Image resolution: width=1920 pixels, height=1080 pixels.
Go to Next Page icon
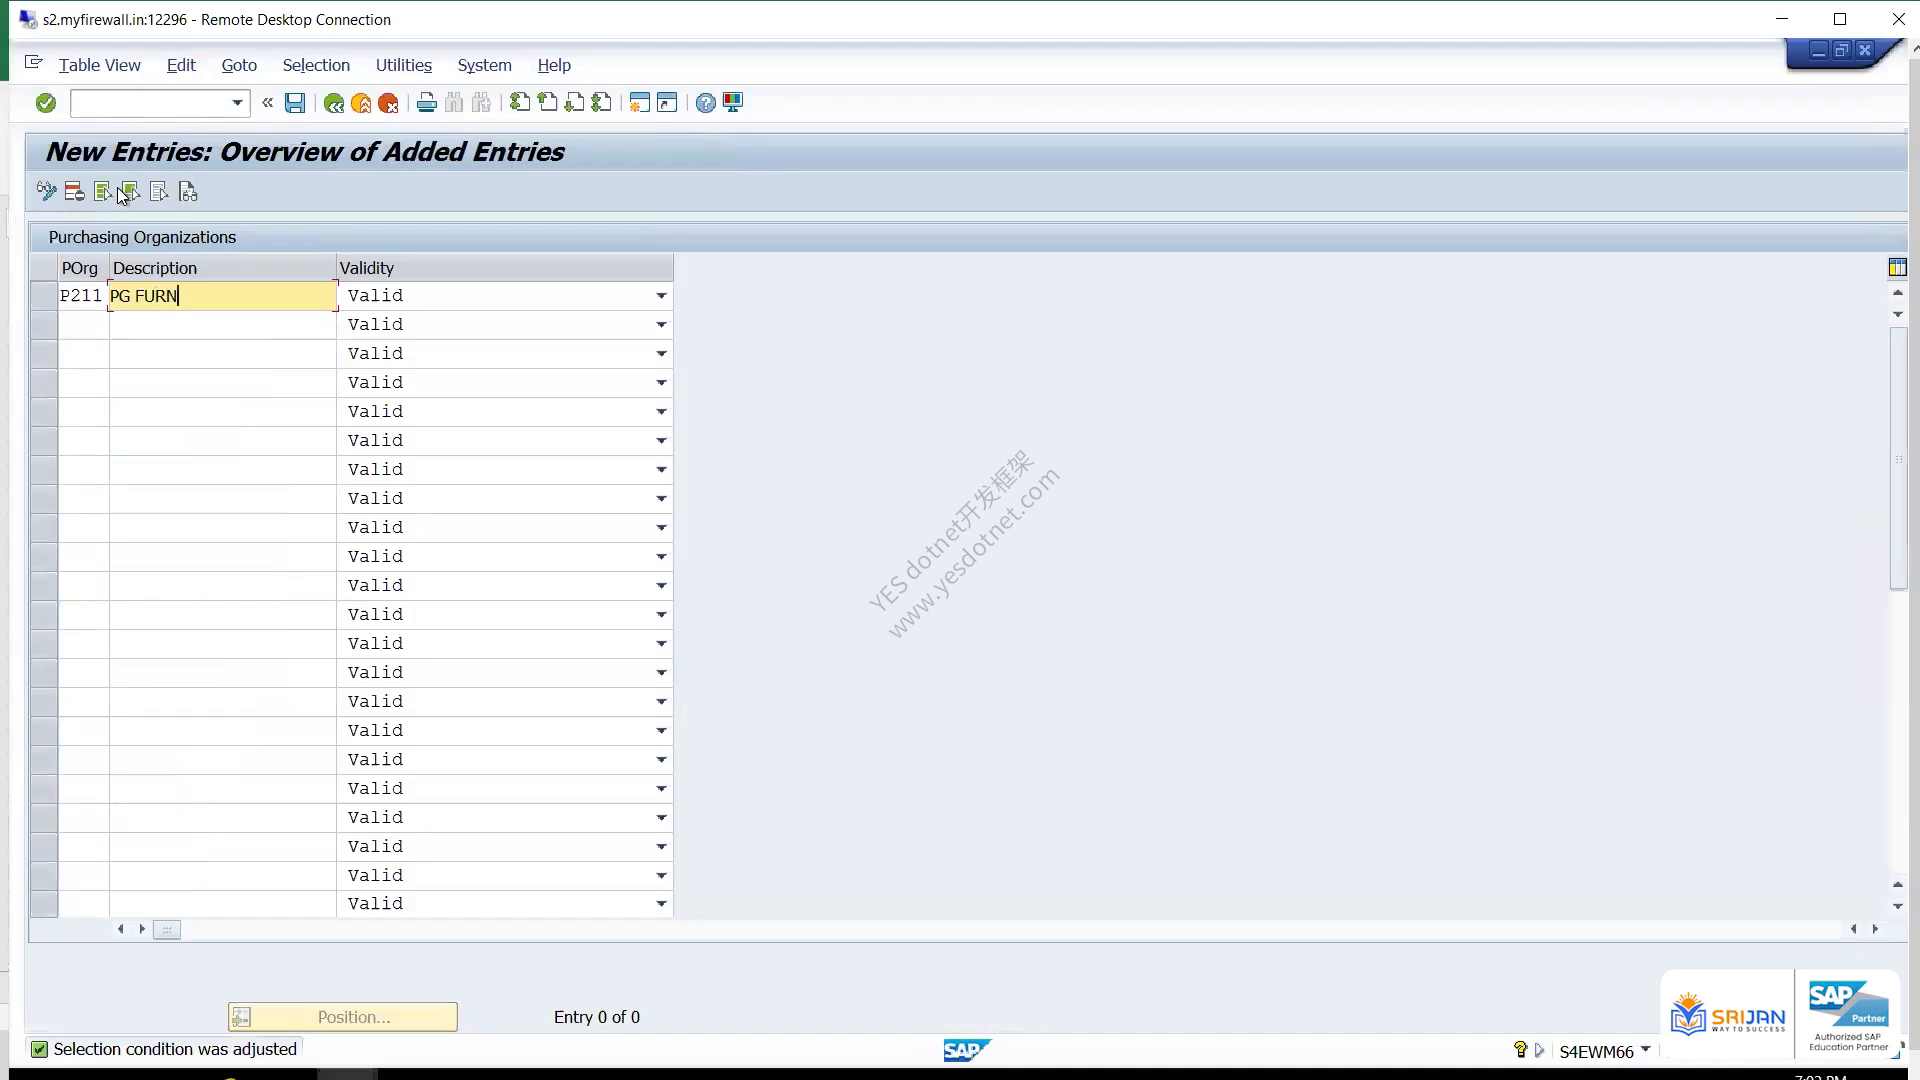click(574, 103)
